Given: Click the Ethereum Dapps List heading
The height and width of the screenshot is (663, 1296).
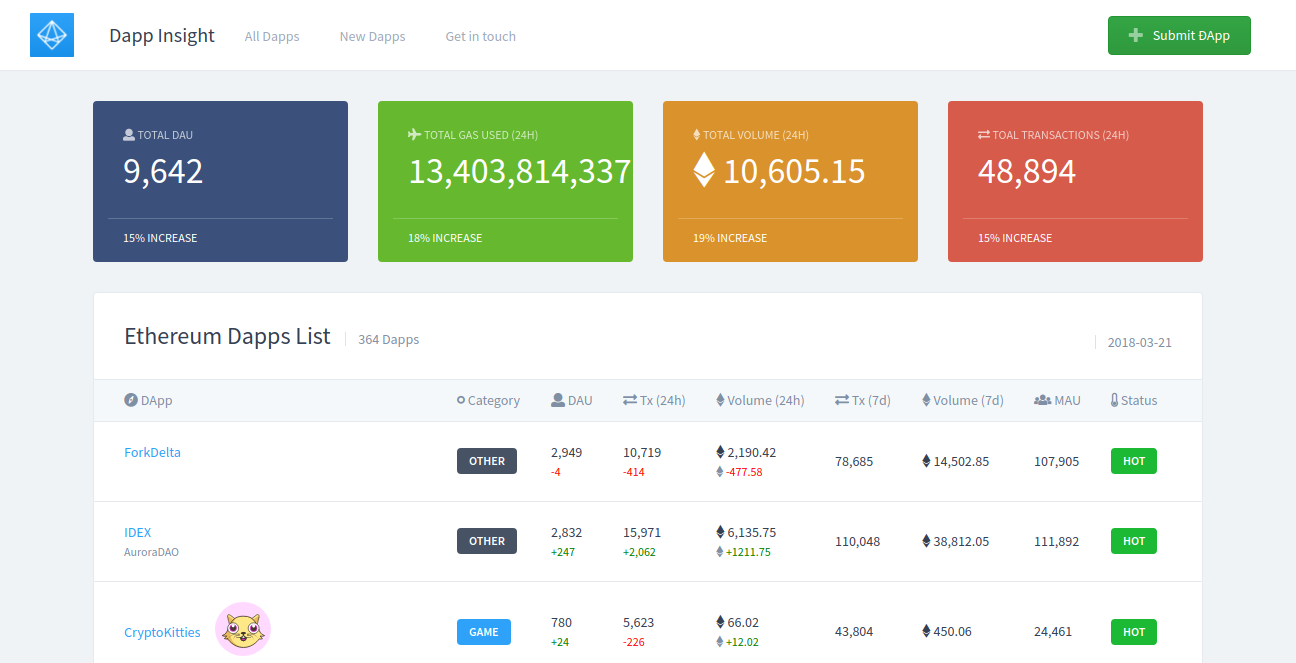Looking at the screenshot, I should (227, 336).
